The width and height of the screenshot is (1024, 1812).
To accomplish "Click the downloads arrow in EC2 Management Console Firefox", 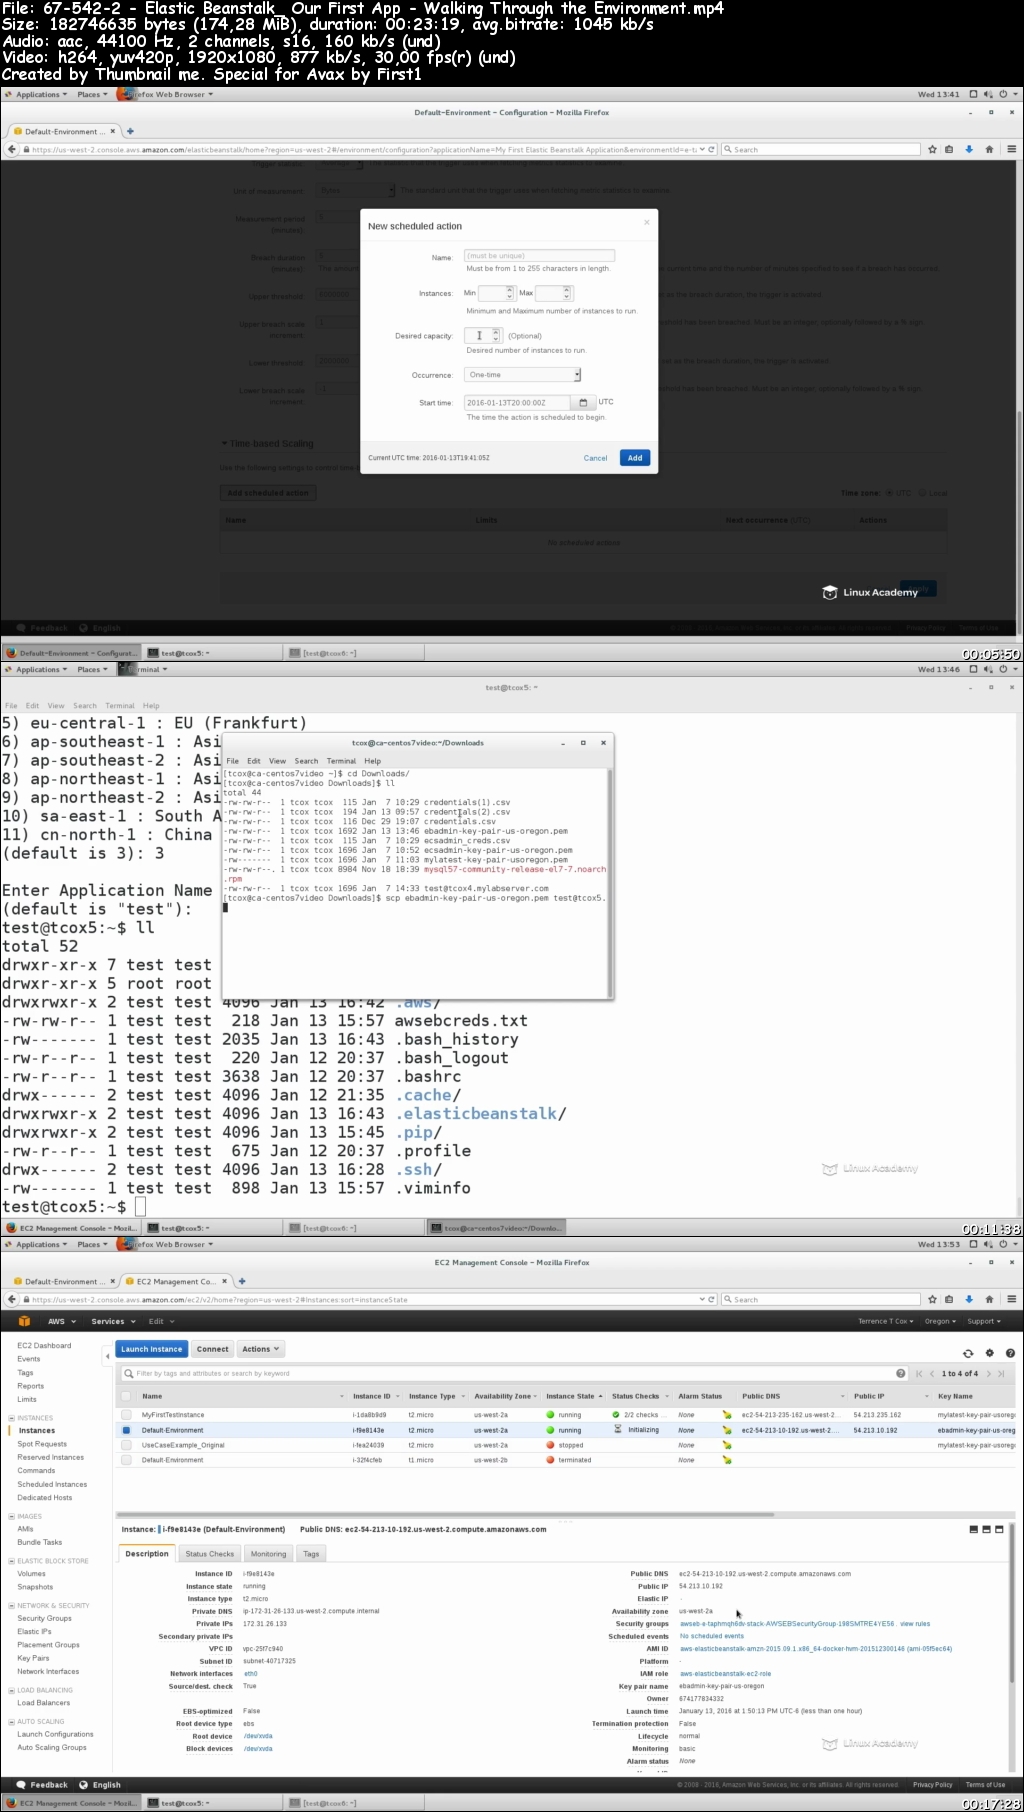I will [x=969, y=1299].
